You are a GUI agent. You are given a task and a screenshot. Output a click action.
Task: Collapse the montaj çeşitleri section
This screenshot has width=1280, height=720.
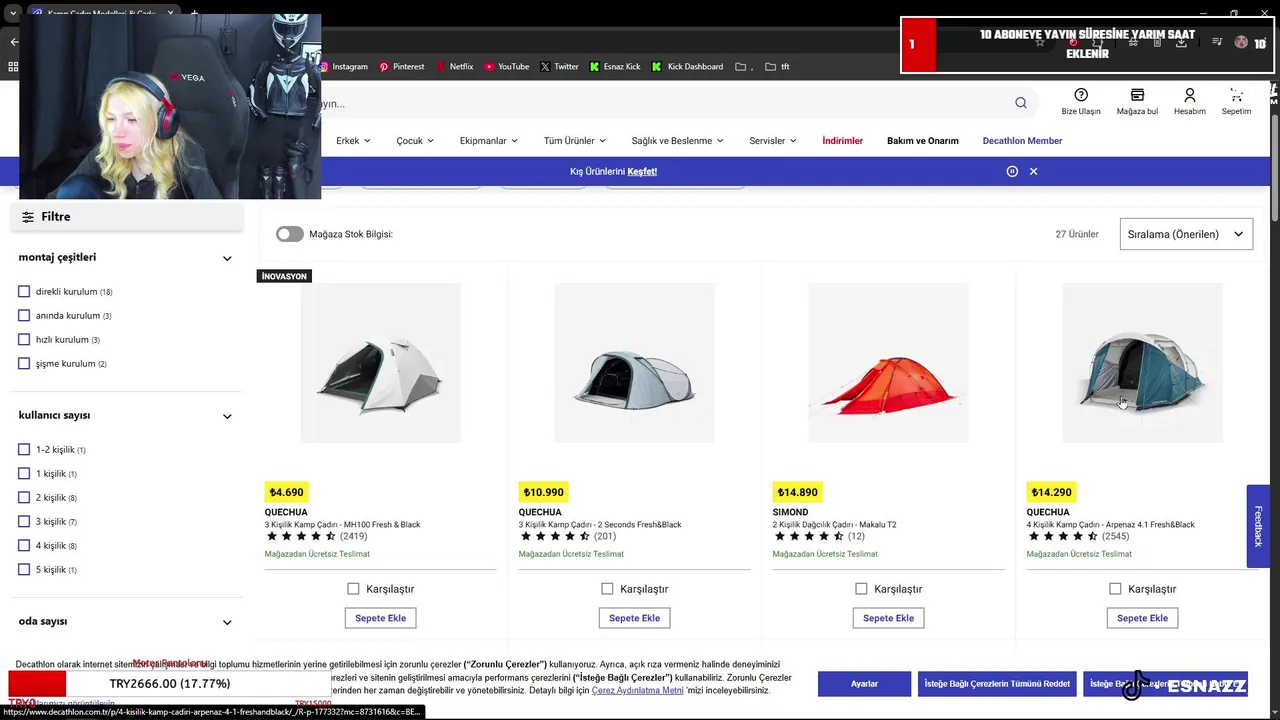[227, 258]
